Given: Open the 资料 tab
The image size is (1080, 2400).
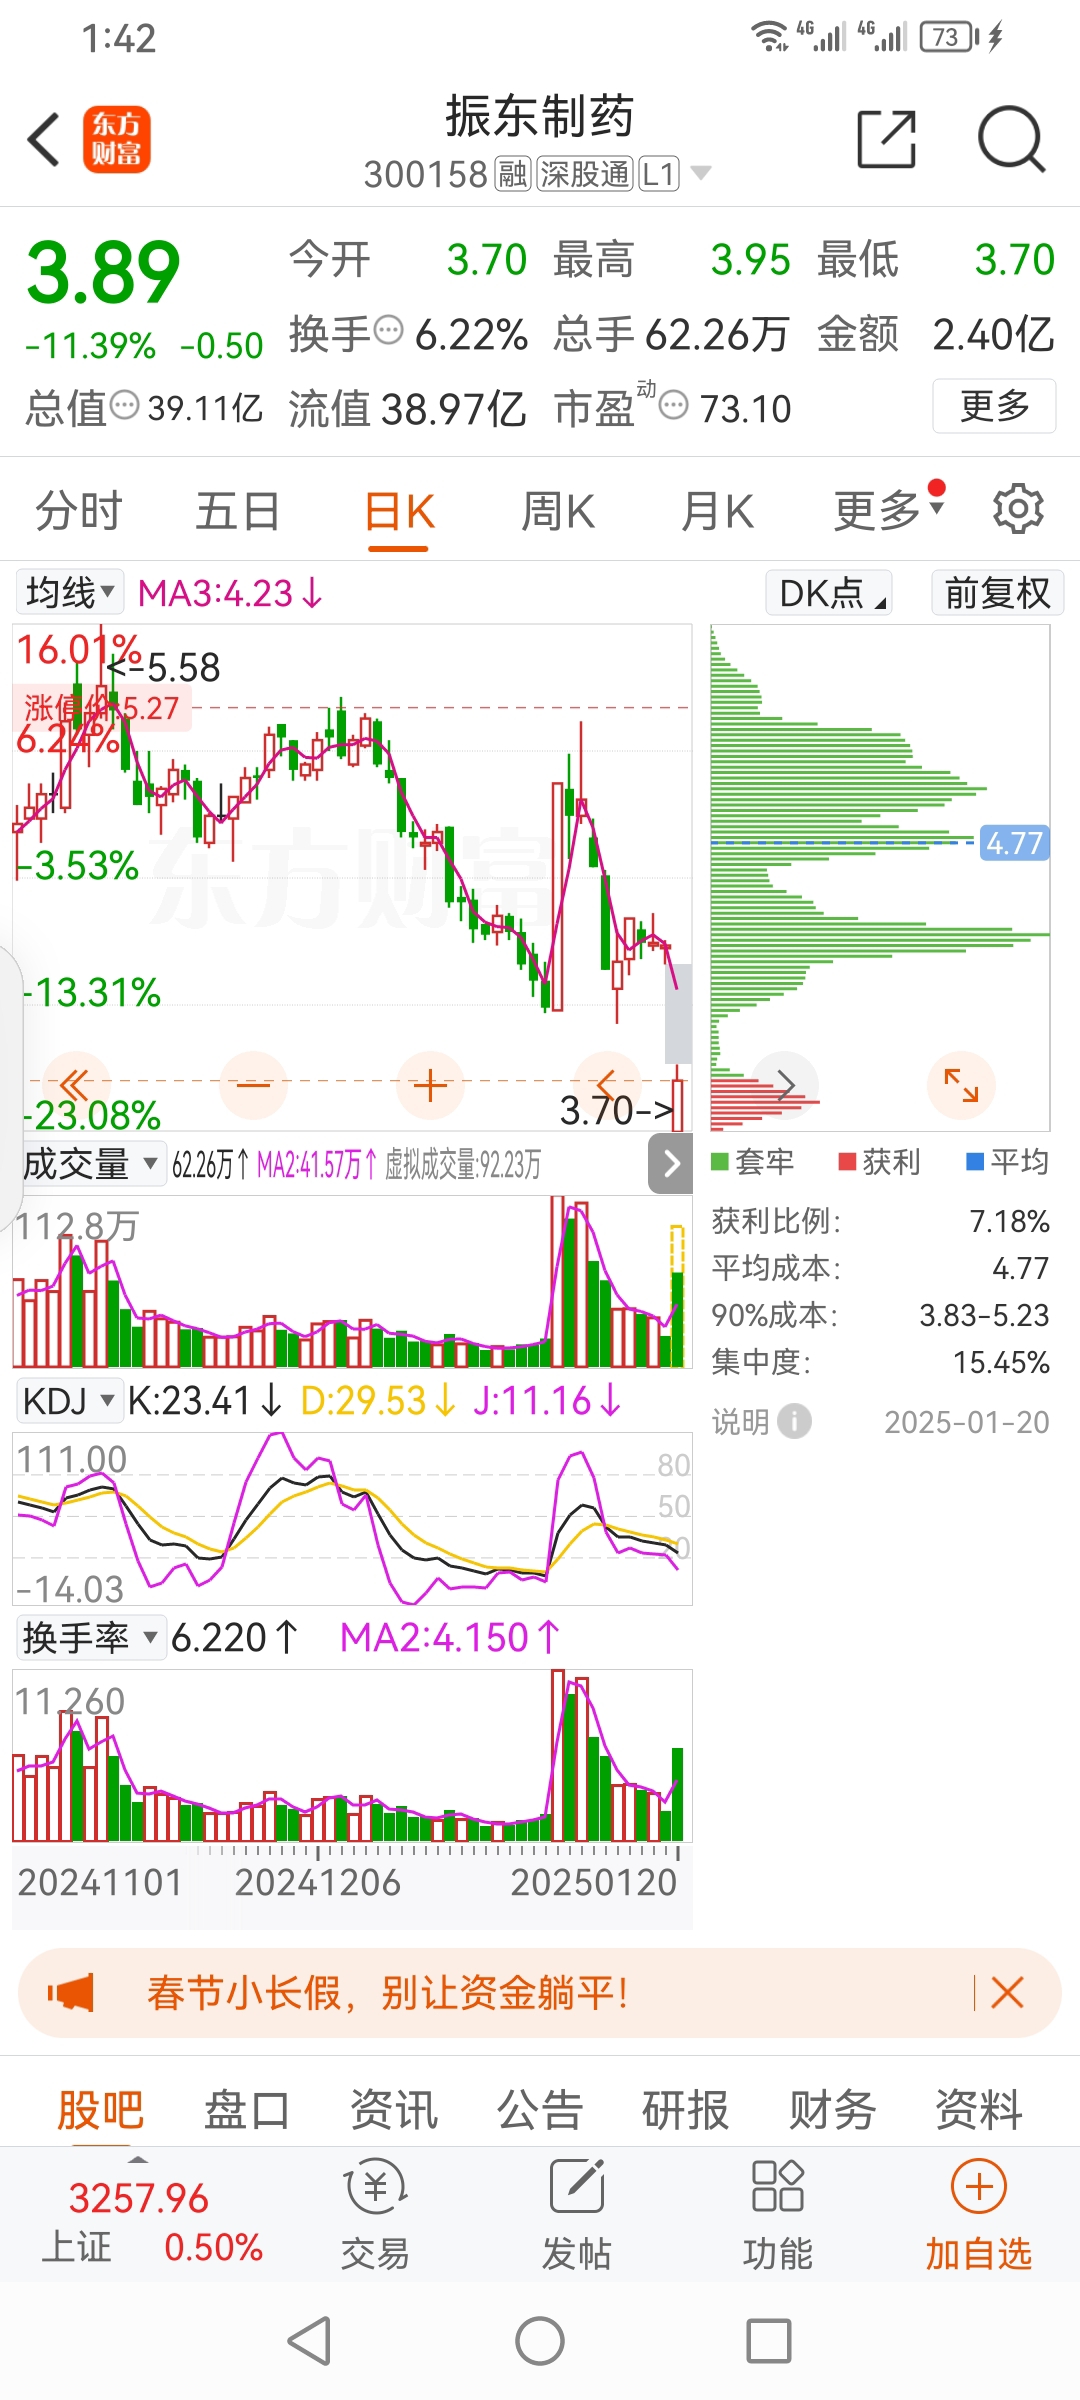Looking at the screenshot, I should [979, 2110].
